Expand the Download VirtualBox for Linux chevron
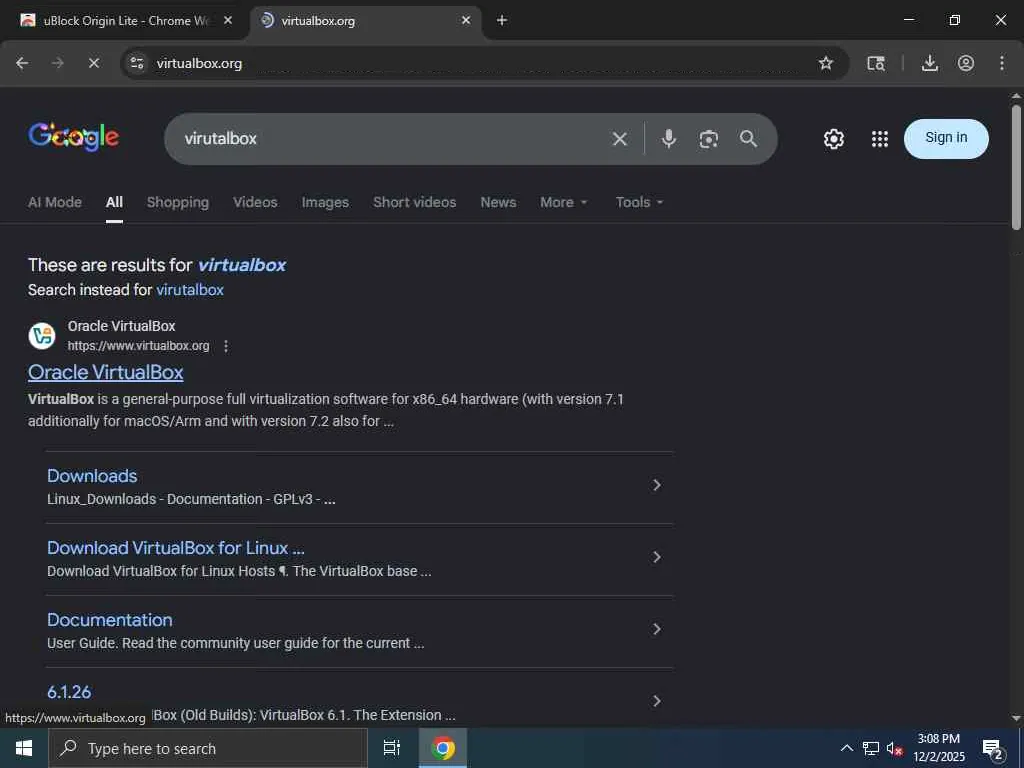Viewport: 1024px width, 768px height. pyautogui.click(x=657, y=557)
